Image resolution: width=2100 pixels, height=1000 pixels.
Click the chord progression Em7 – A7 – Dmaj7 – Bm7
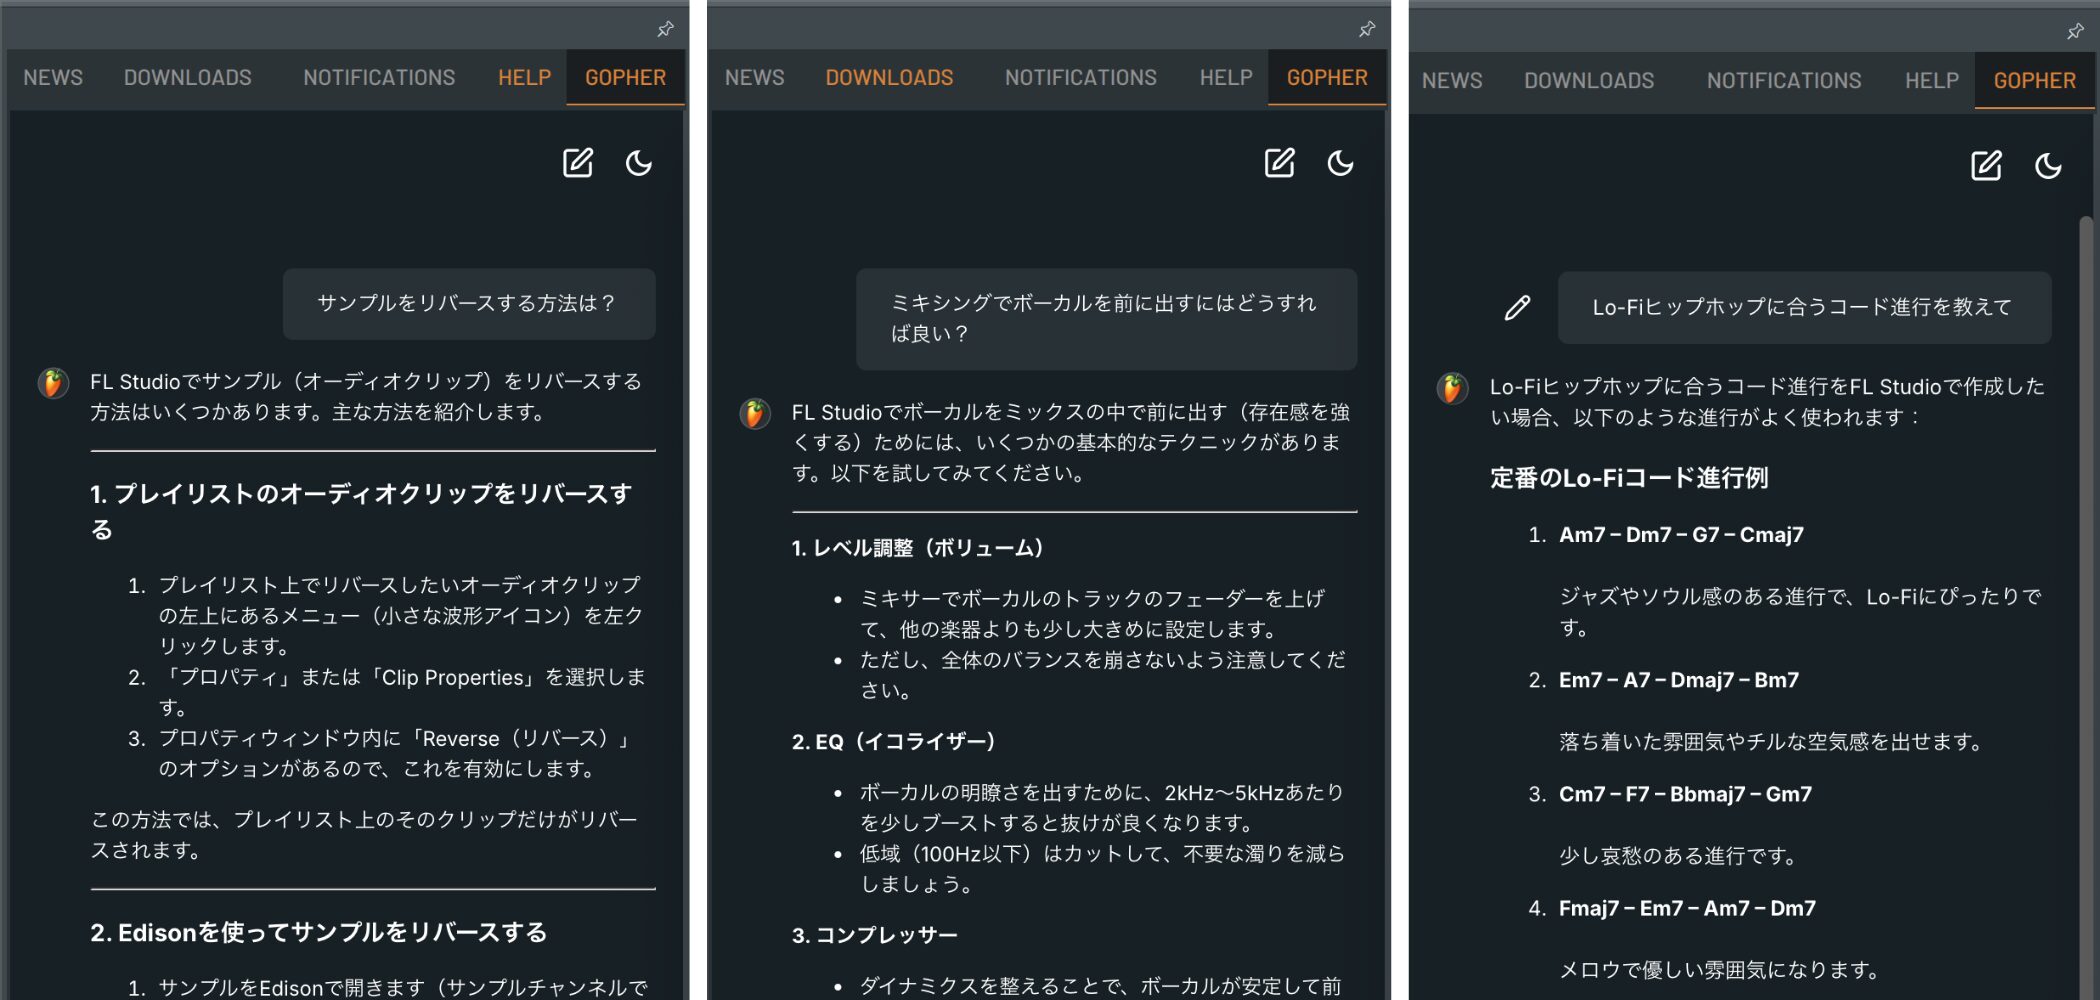[1679, 680]
